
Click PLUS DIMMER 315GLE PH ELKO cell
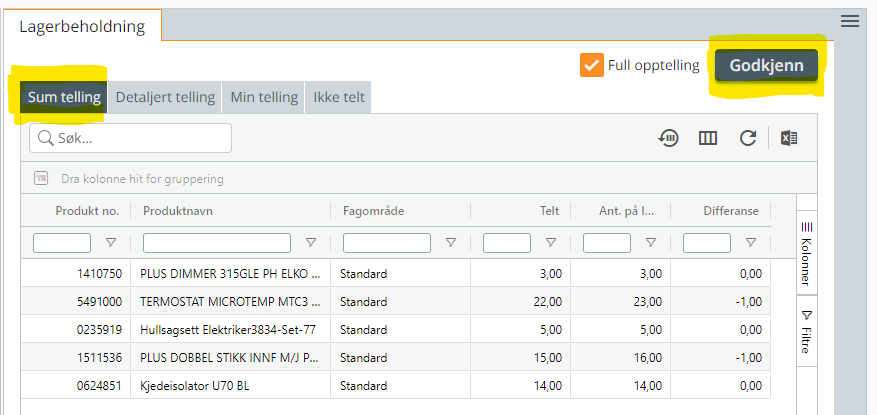[230, 274]
